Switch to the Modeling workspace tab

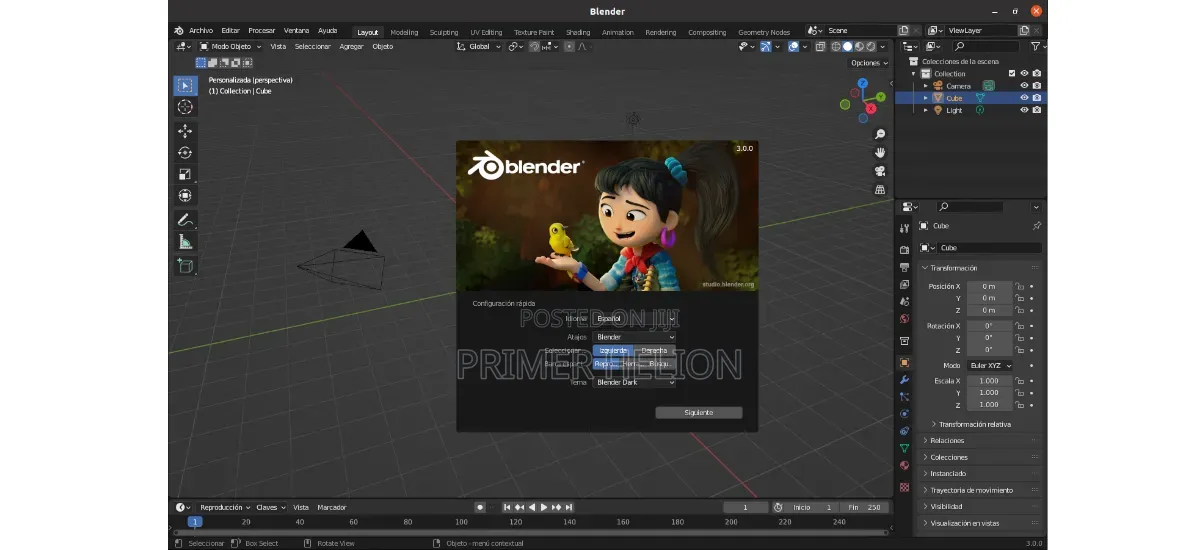click(x=404, y=32)
